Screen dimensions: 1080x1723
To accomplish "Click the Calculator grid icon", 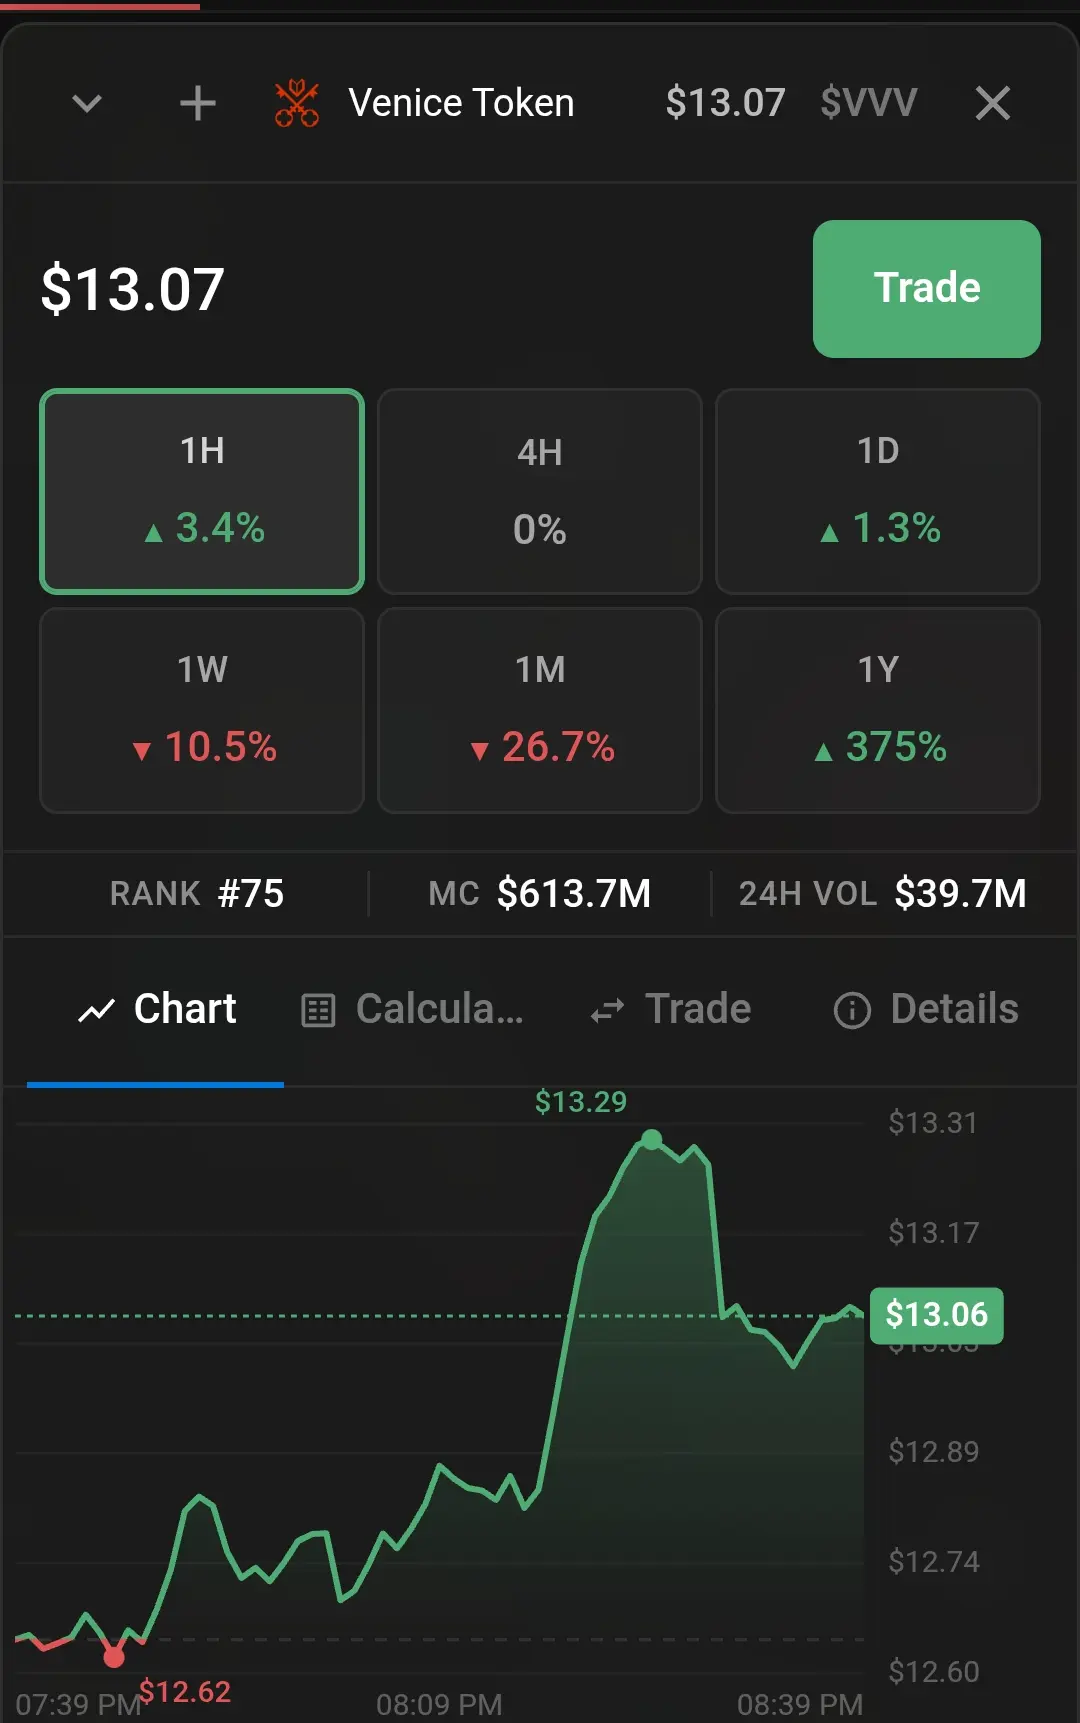I will coord(318,1011).
